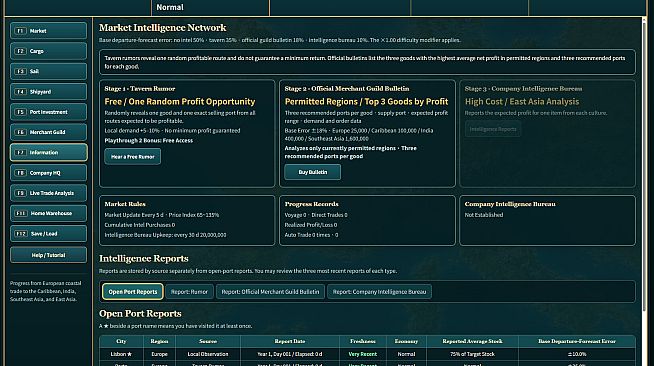
Task: Click the Region column header
Action: tap(159, 341)
